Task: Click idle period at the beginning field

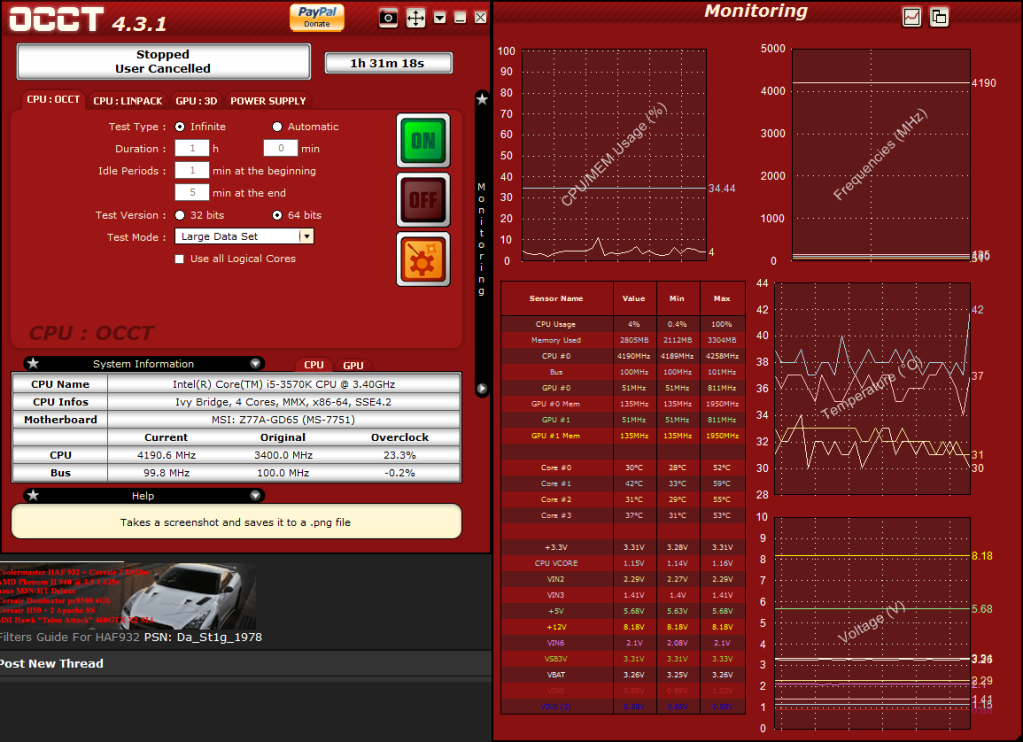Action: coord(192,171)
